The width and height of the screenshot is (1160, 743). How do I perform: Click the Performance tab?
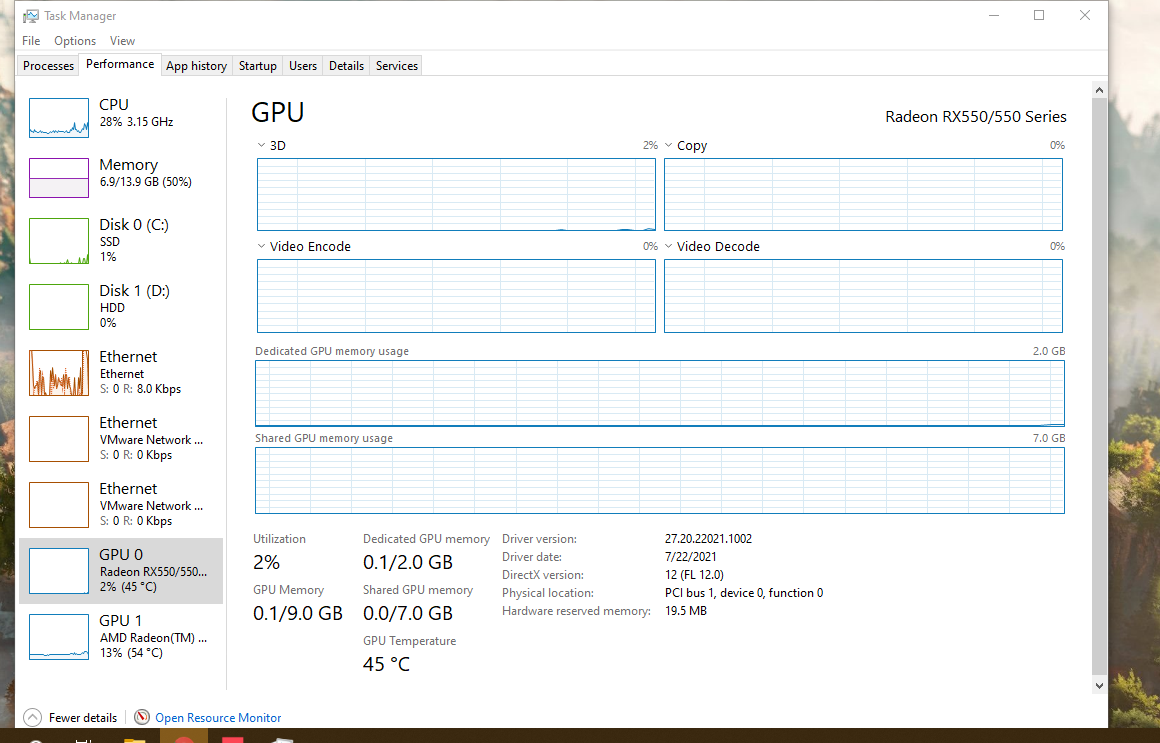click(x=120, y=64)
